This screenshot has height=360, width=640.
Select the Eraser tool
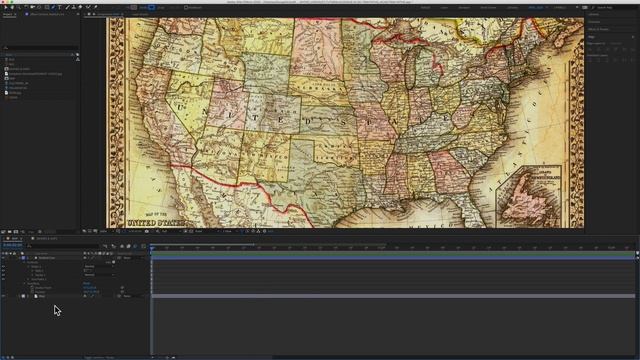click(80, 7)
